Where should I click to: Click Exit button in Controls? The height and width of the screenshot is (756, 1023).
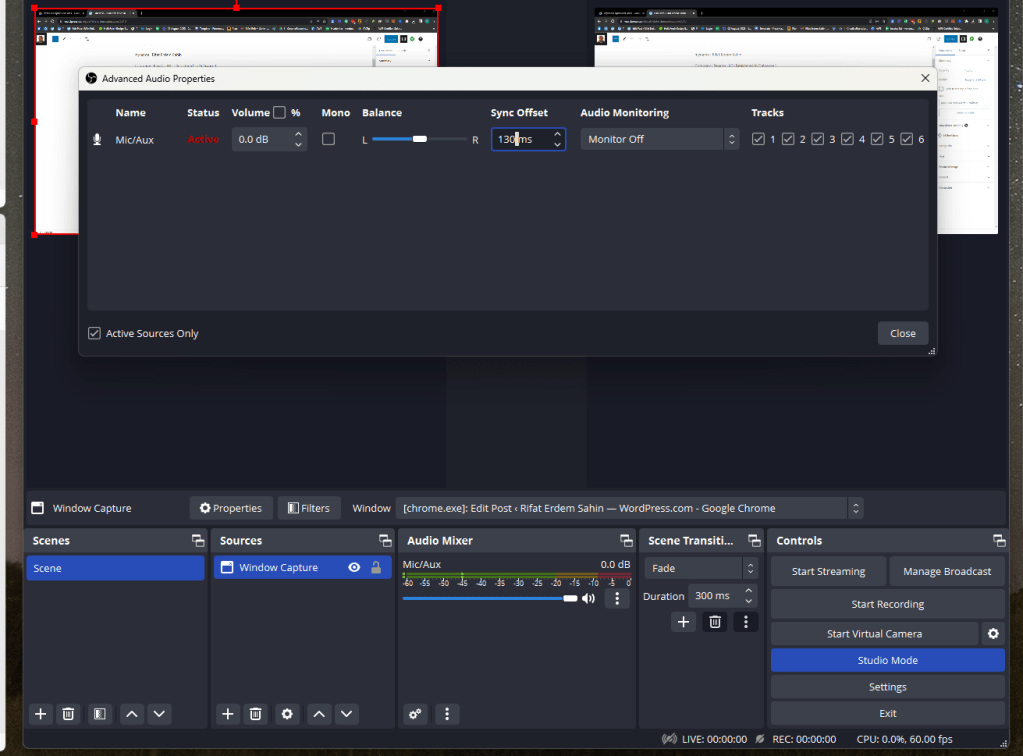tap(888, 714)
